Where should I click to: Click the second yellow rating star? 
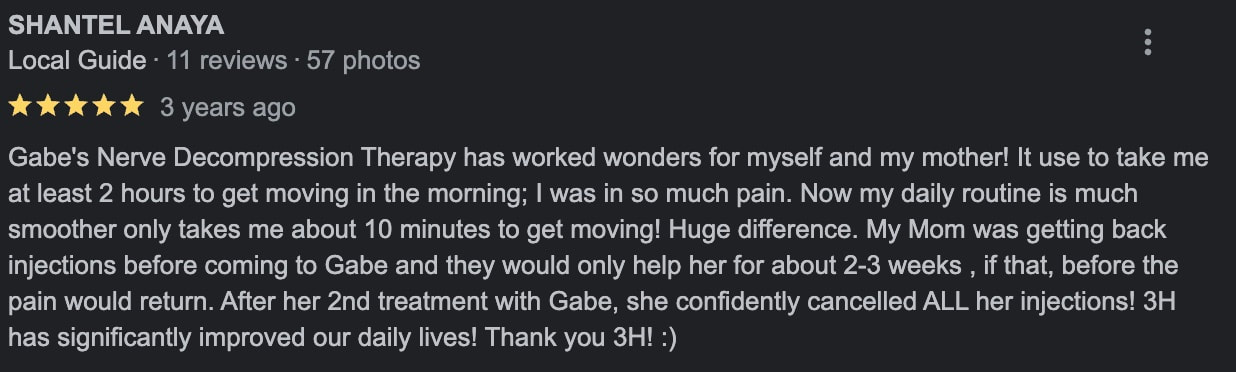coord(48,106)
